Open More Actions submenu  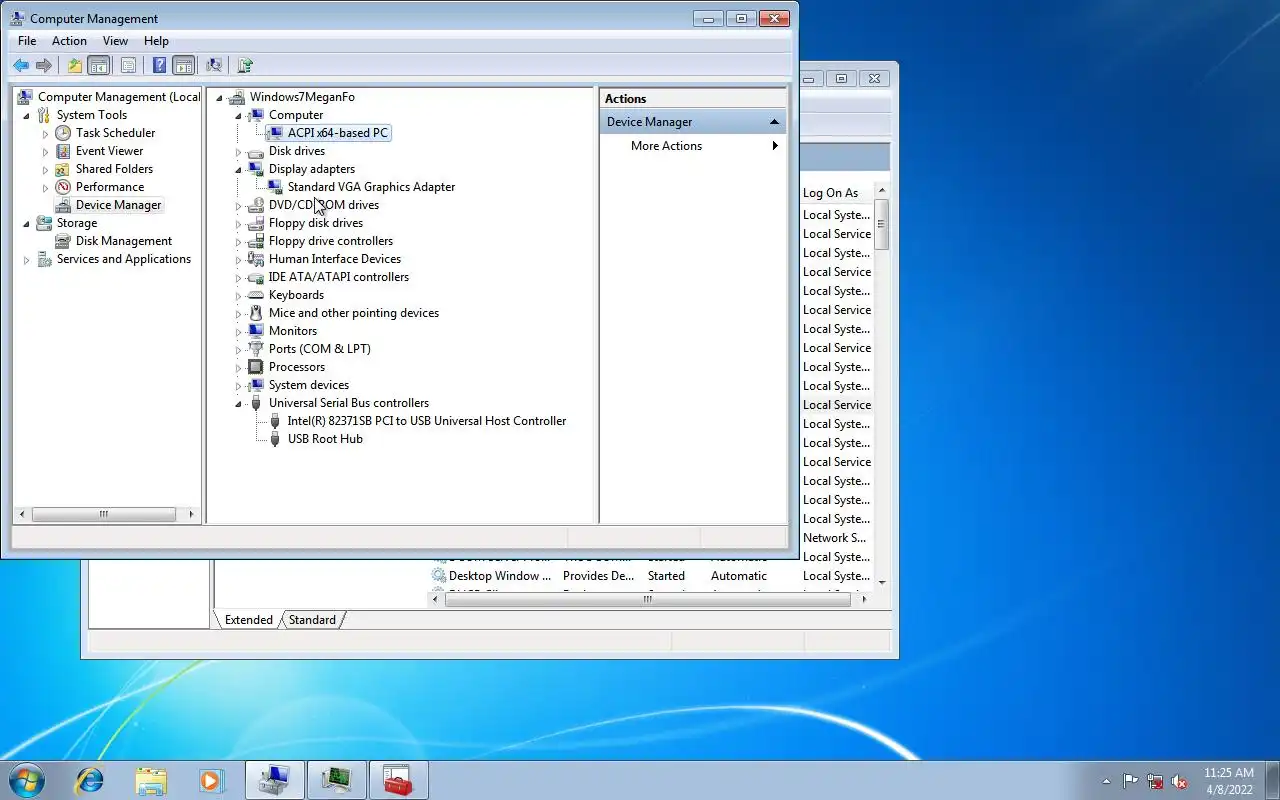coord(692,146)
